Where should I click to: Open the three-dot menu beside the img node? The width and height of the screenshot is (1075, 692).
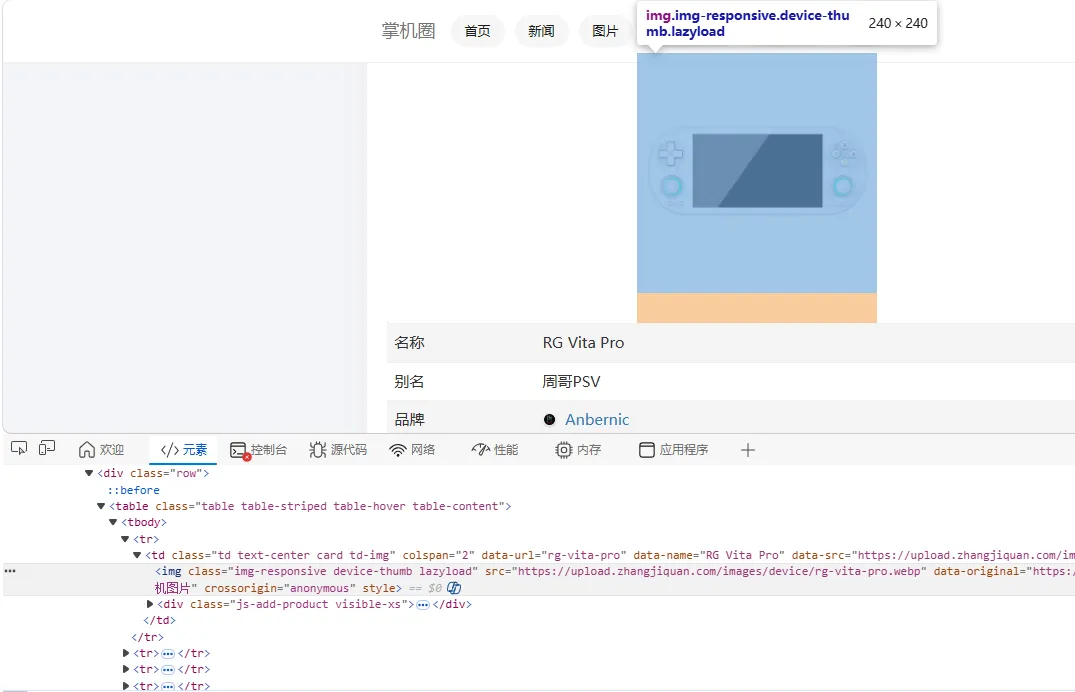tap(10, 571)
